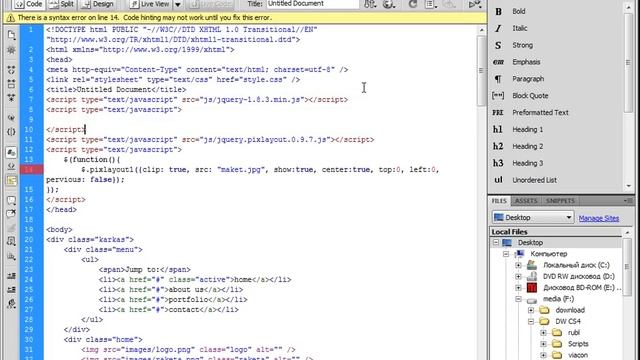The image size is (640, 360).
Task: Collapse the DW CS4 folder
Action: (531, 321)
